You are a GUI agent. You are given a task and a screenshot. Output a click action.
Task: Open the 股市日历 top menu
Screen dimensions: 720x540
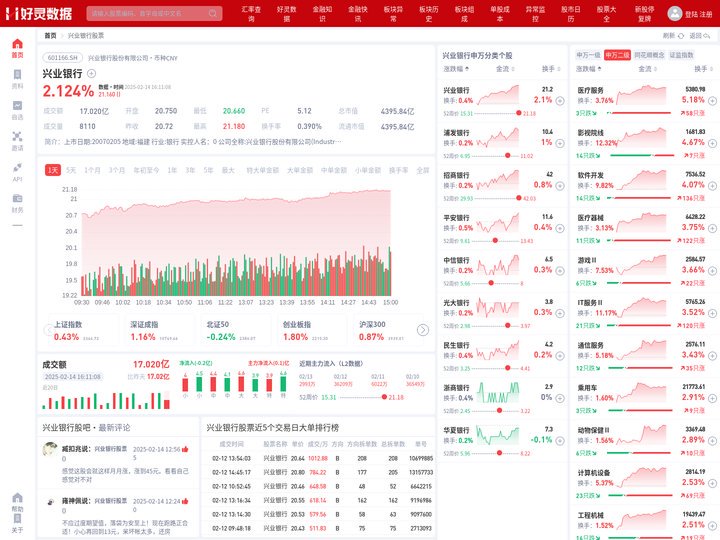click(571, 14)
